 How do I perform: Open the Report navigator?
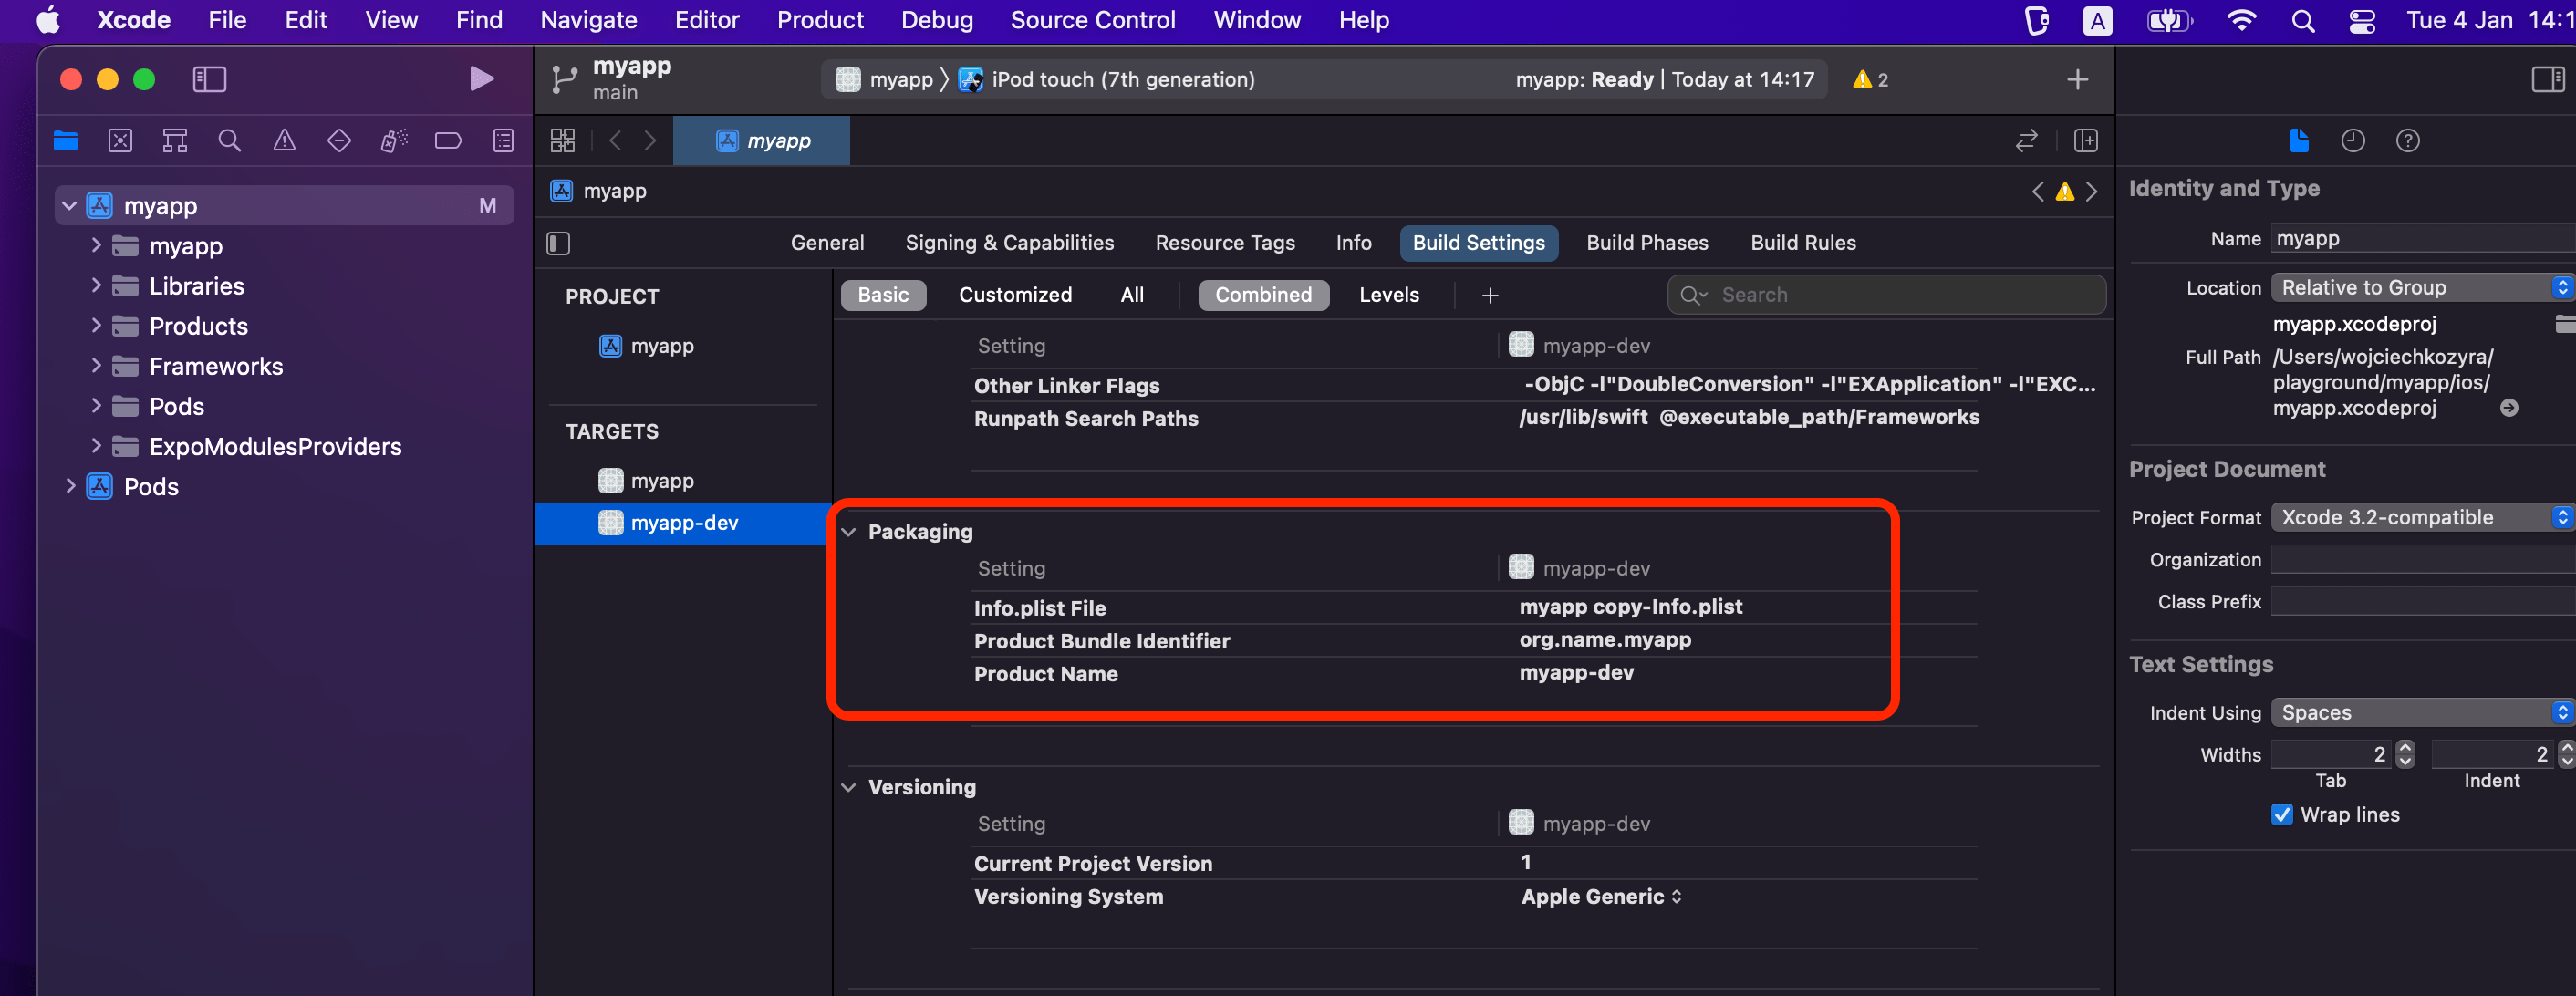[503, 140]
